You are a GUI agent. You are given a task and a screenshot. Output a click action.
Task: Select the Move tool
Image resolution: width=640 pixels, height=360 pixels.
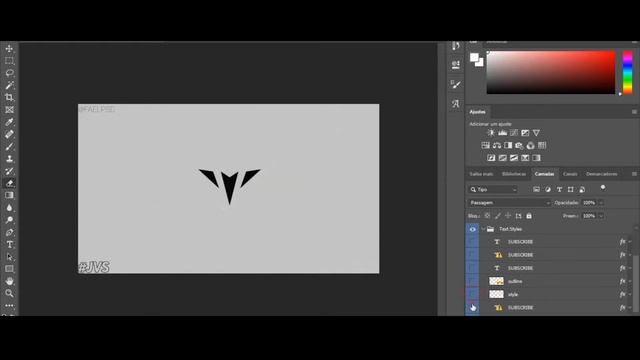tap(9, 49)
